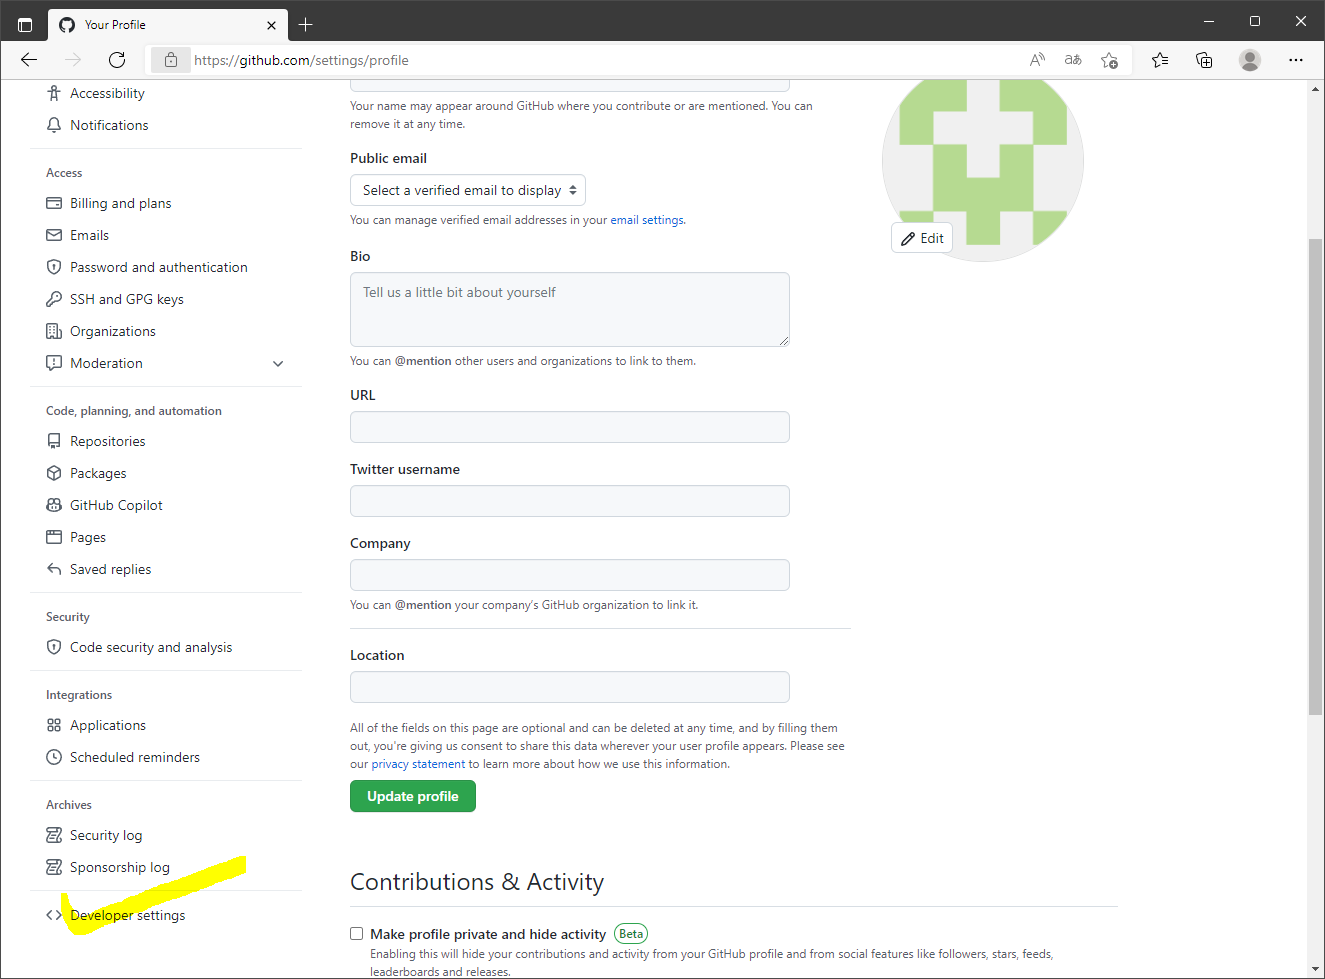The width and height of the screenshot is (1325, 979).
Task: Open the Public email verified email dropdown
Action: [x=468, y=190]
